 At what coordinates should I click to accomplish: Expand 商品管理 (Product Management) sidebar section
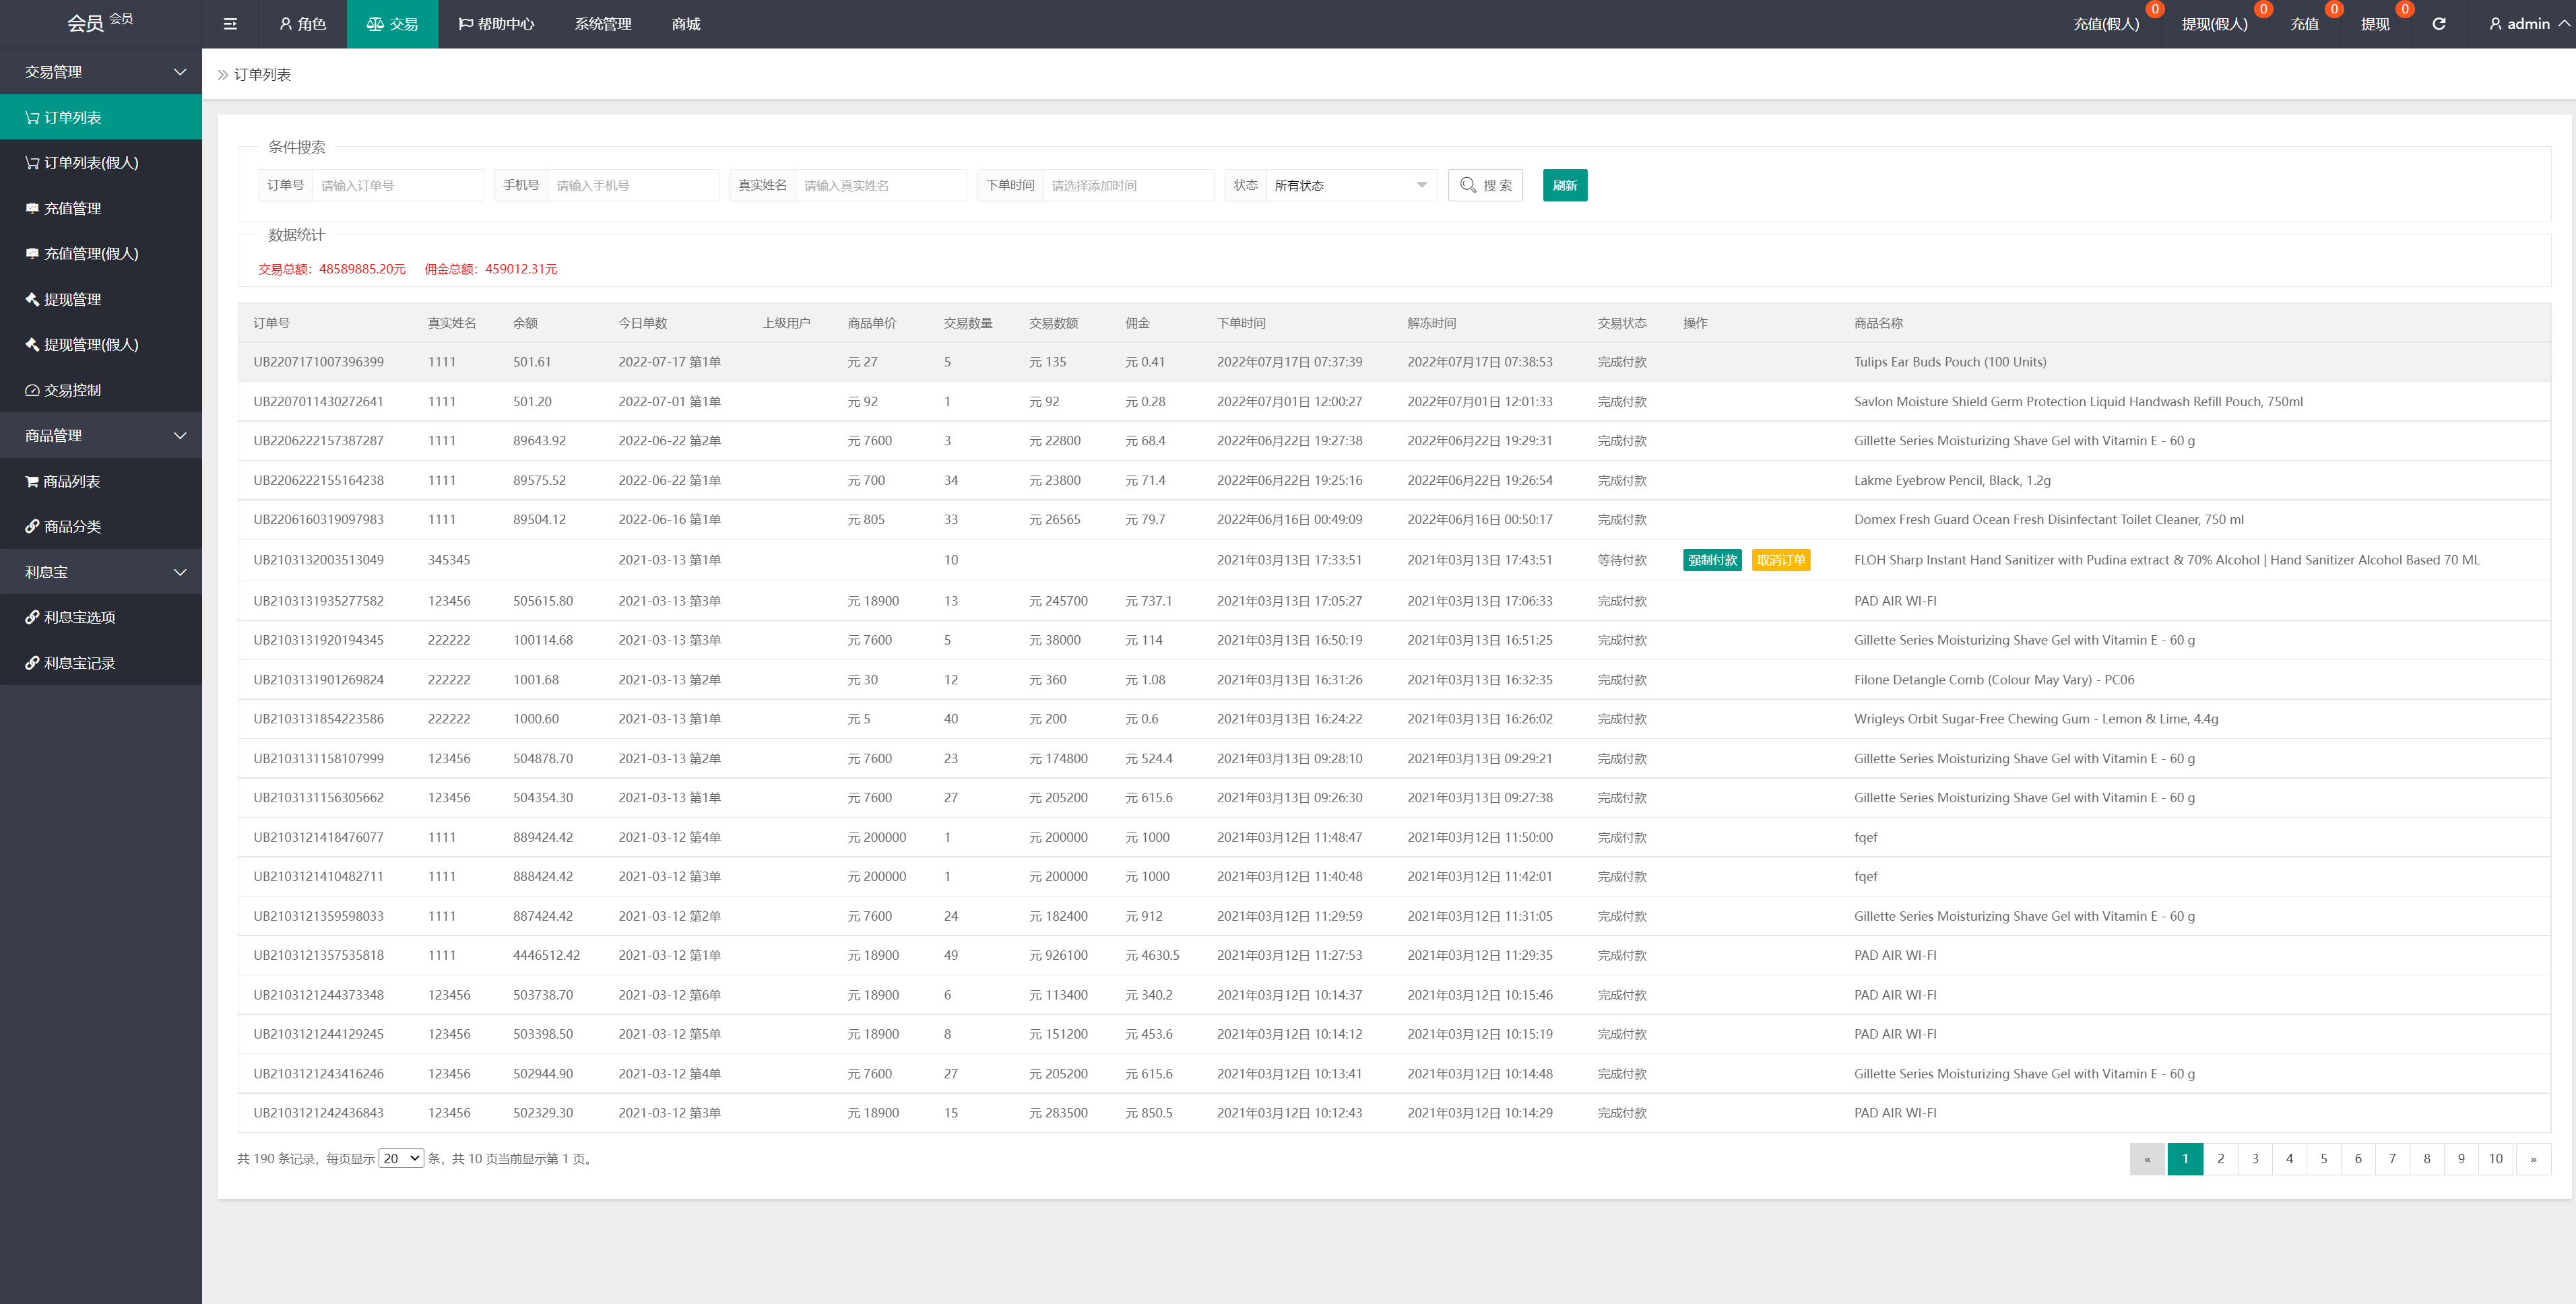100,436
